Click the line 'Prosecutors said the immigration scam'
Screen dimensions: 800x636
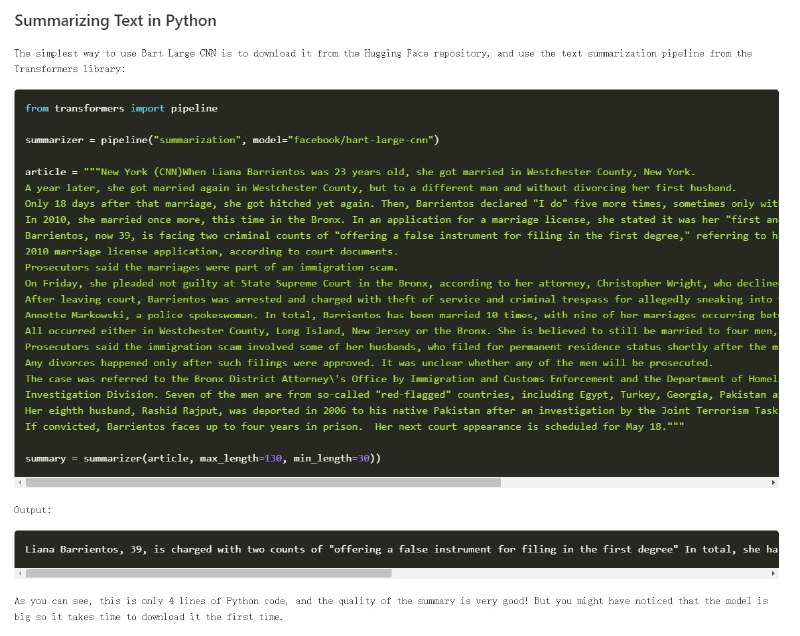pos(402,347)
